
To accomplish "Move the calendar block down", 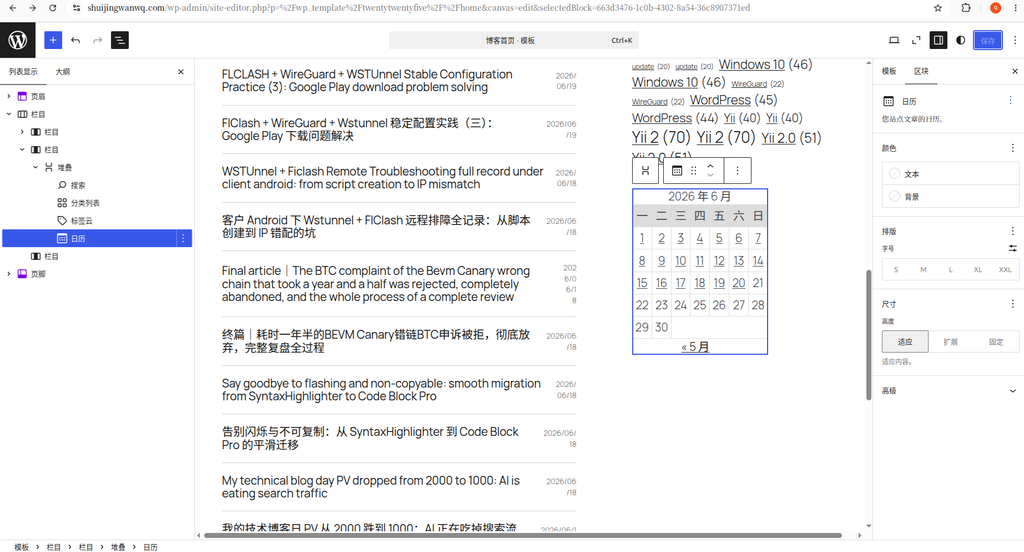I will tap(711, 176).
